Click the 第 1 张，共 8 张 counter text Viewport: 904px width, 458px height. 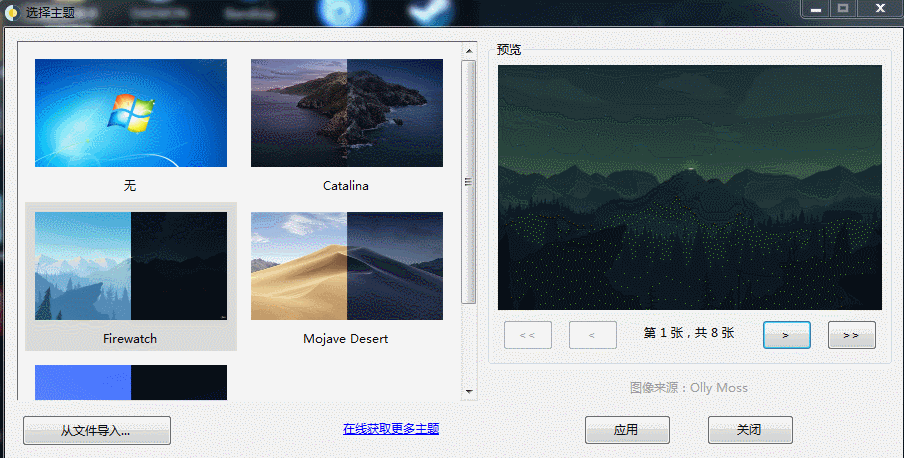tap(689, 333)
